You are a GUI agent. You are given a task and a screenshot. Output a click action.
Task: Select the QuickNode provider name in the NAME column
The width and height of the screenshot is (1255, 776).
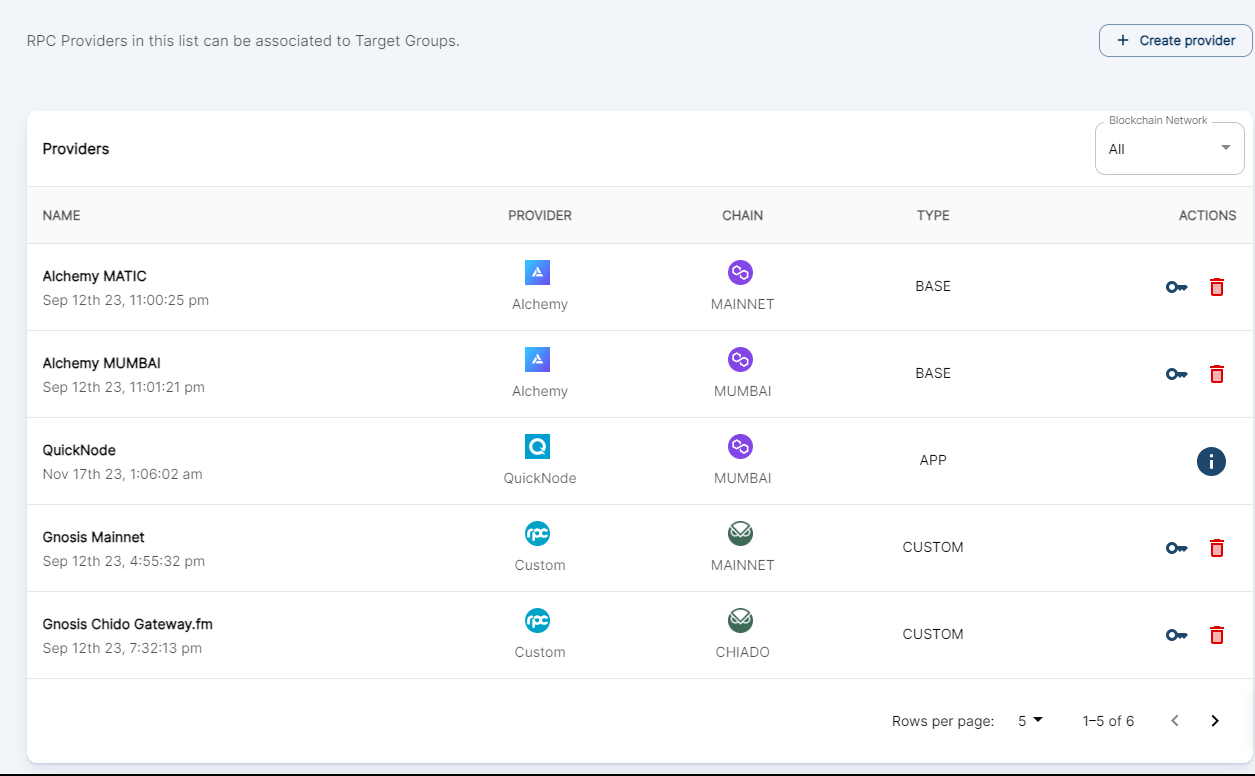[80, 450]
